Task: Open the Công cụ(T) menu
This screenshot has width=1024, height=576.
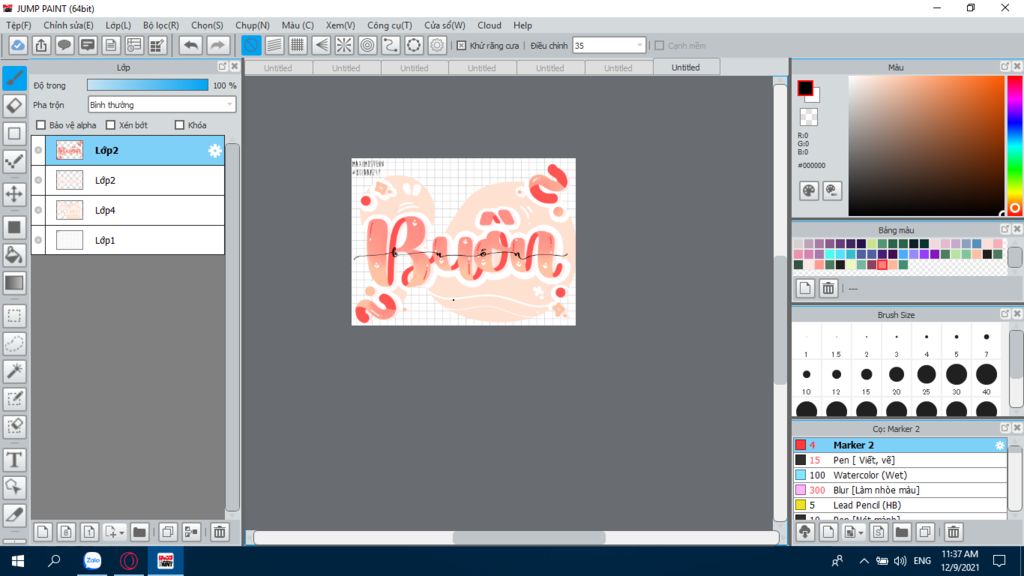Action: (x=389, y=25)
